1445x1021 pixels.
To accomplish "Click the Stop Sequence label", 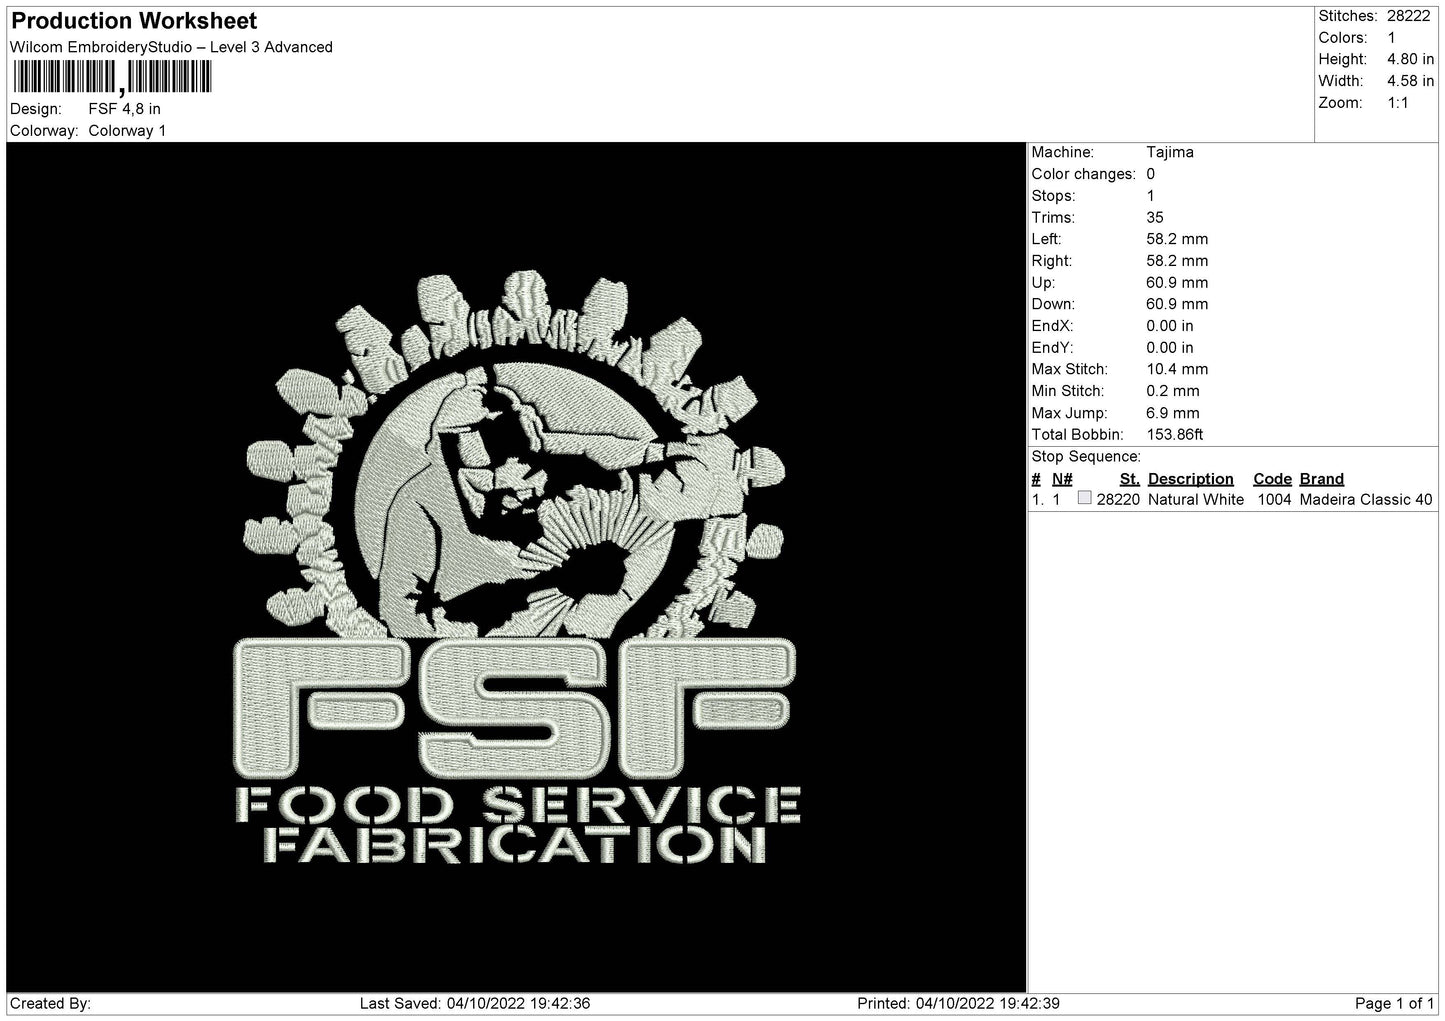I will point(1086,457).
